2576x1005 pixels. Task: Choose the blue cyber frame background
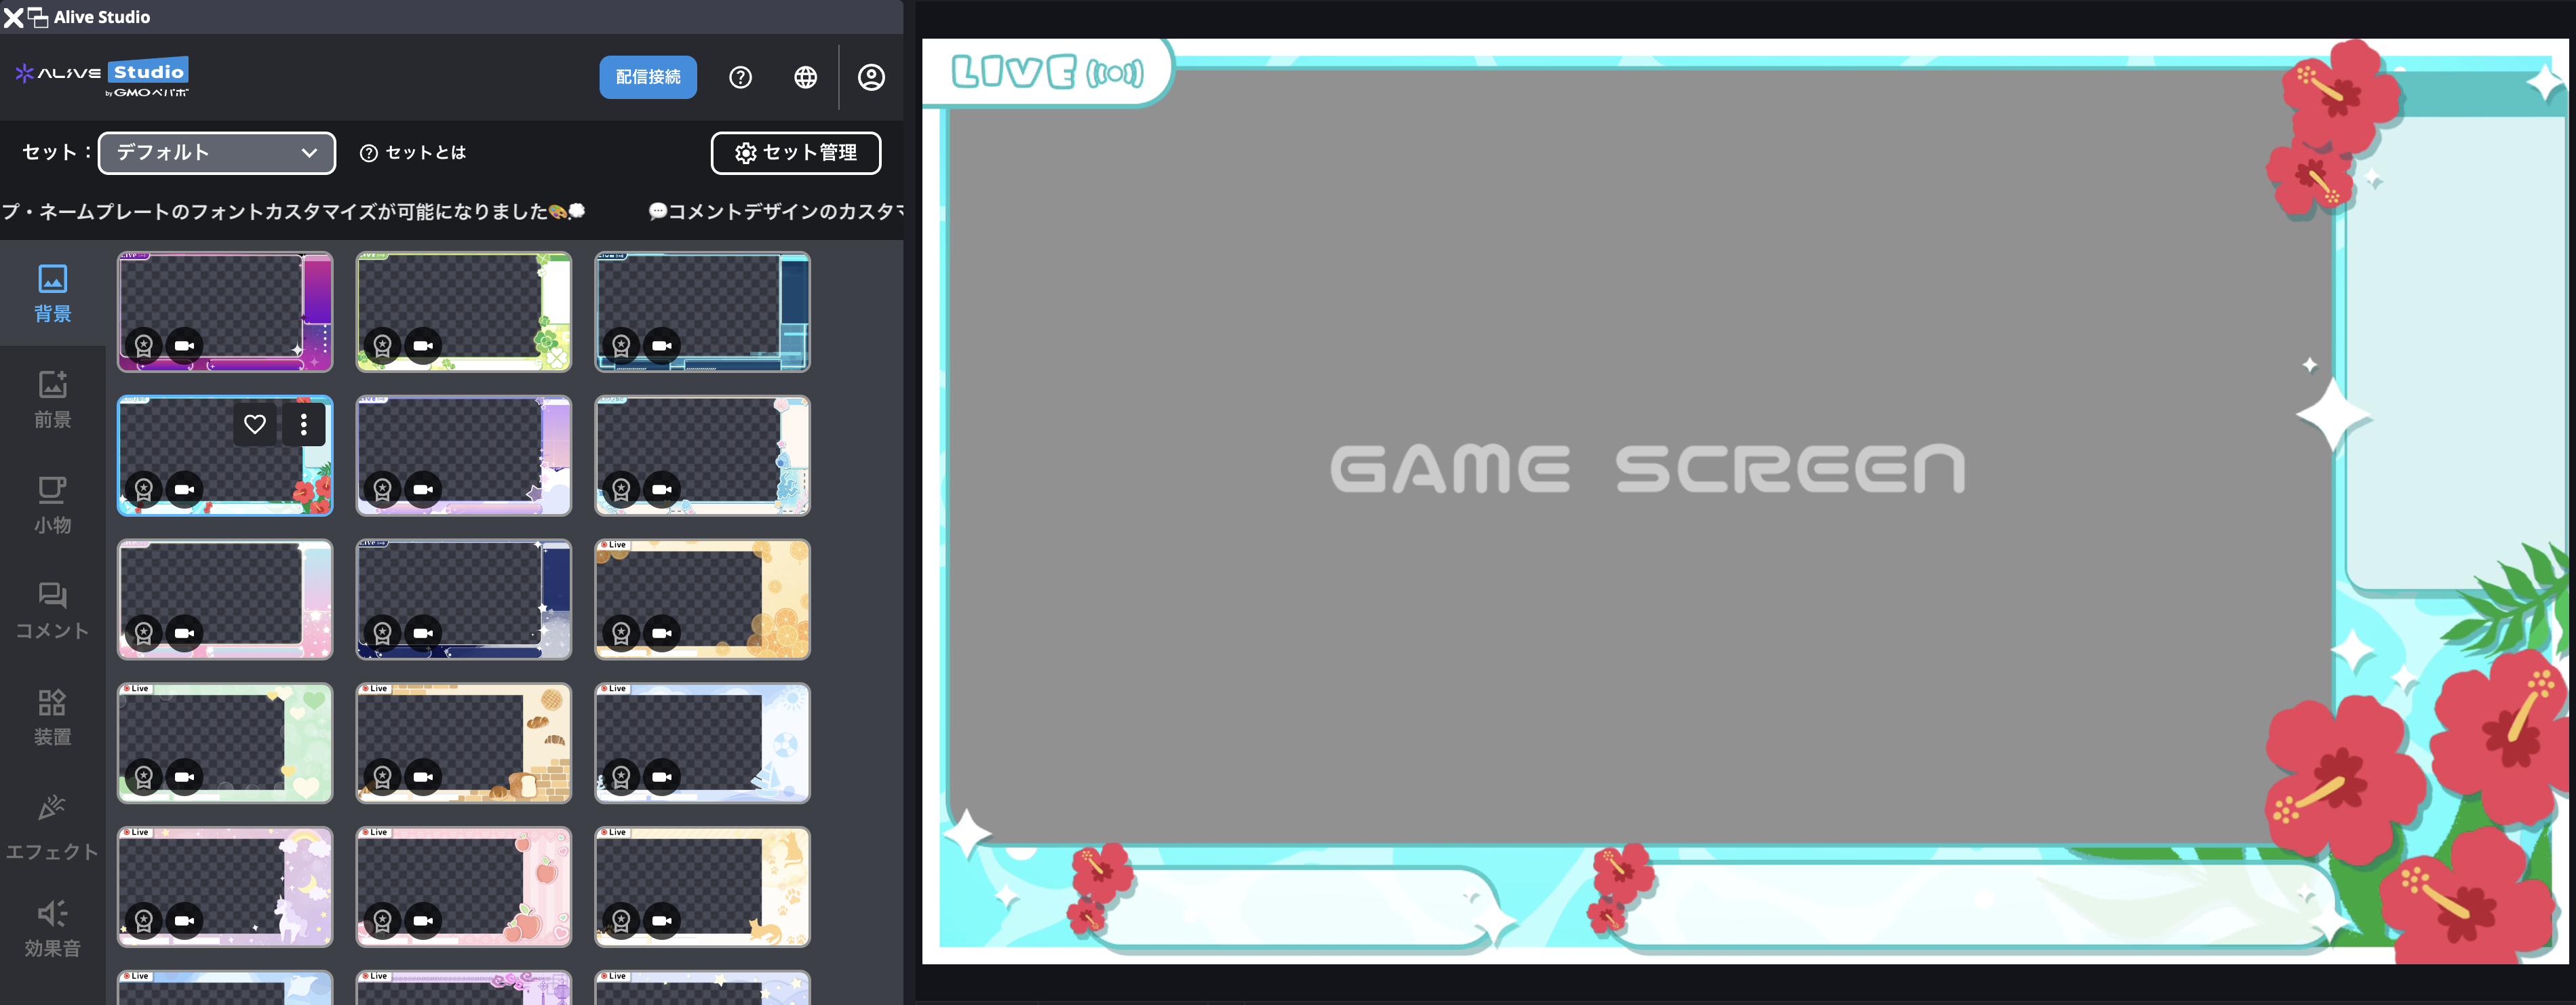[703, 312]
